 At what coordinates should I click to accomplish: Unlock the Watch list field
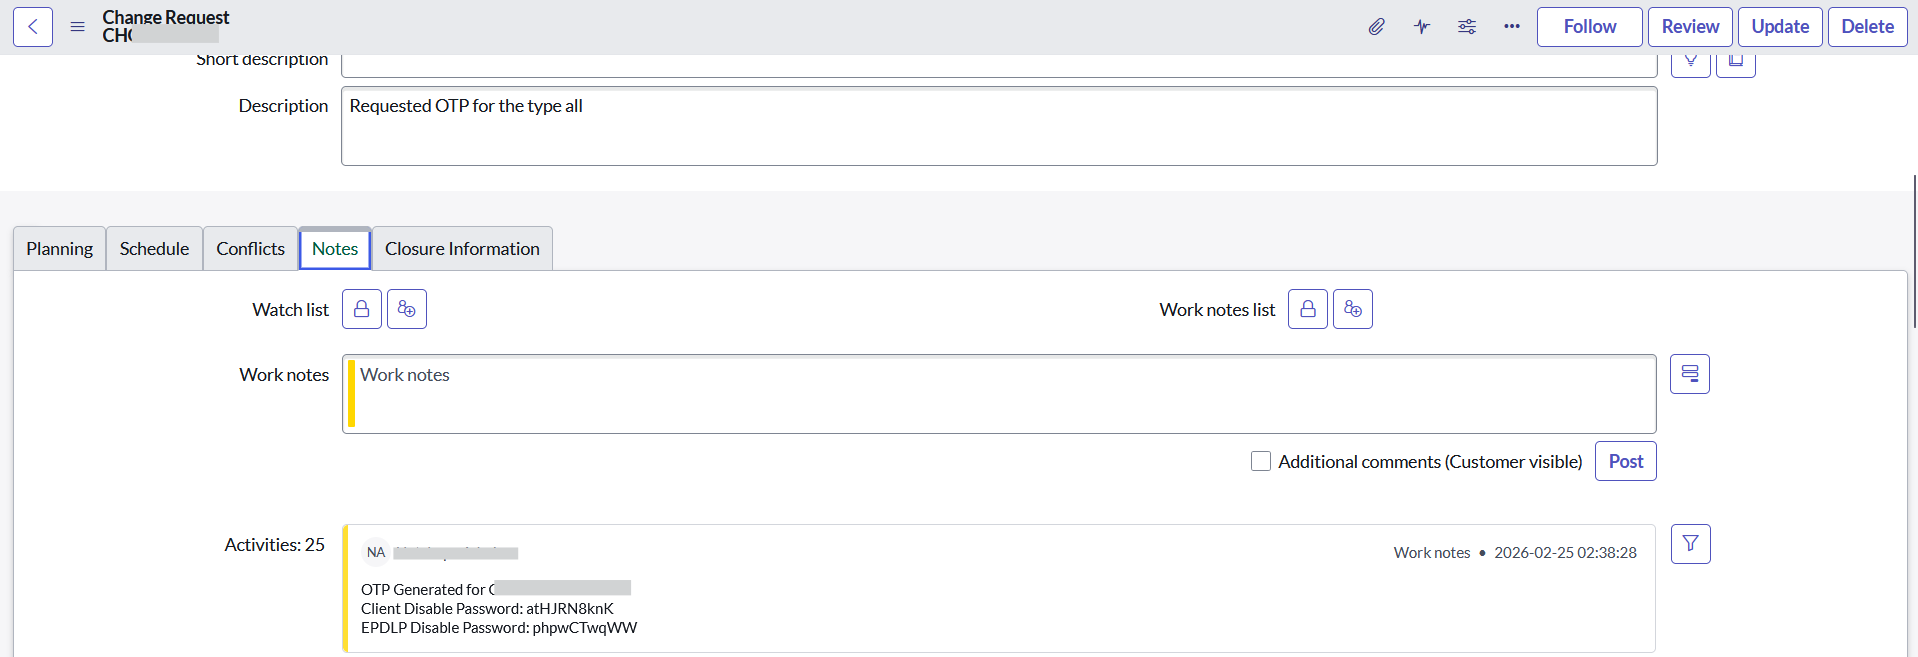pos(362,309)
